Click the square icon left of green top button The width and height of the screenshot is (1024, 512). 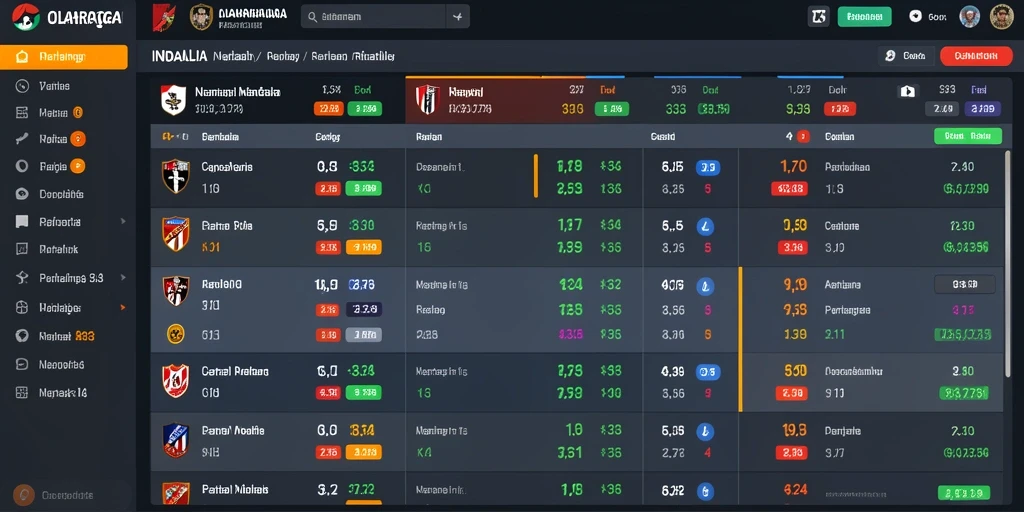coord(818,17)
